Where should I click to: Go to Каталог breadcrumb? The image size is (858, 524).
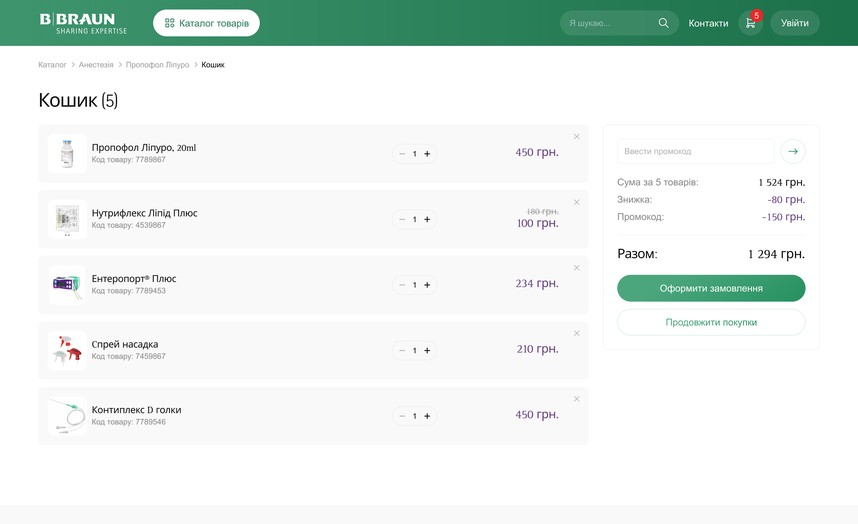point(52,65)
